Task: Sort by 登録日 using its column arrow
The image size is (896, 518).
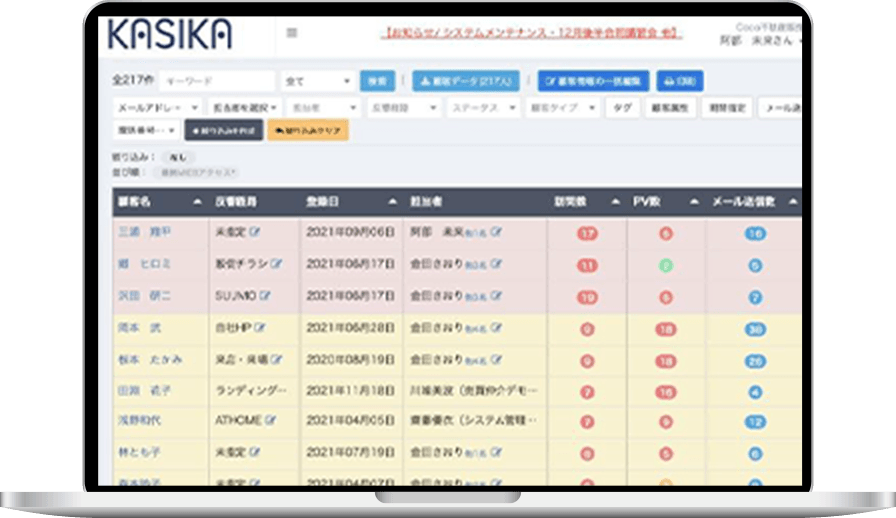Action: 393,202
